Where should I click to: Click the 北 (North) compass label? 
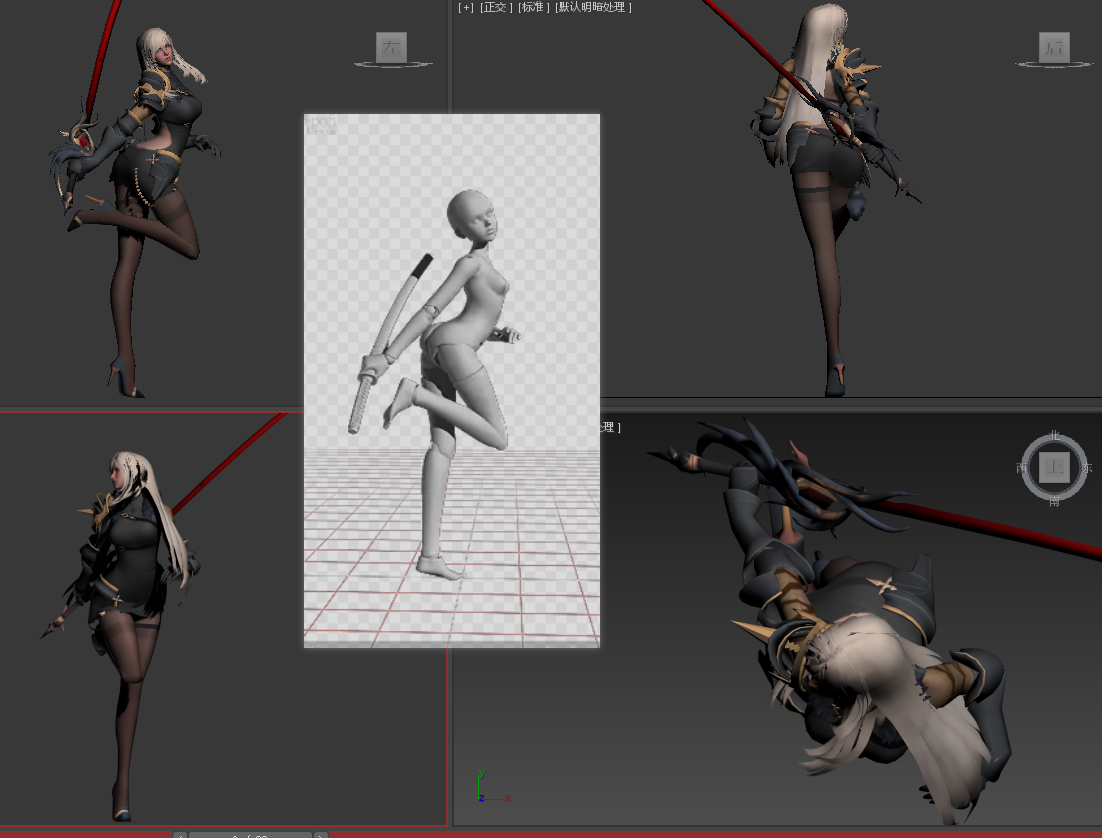point(1054,436)
